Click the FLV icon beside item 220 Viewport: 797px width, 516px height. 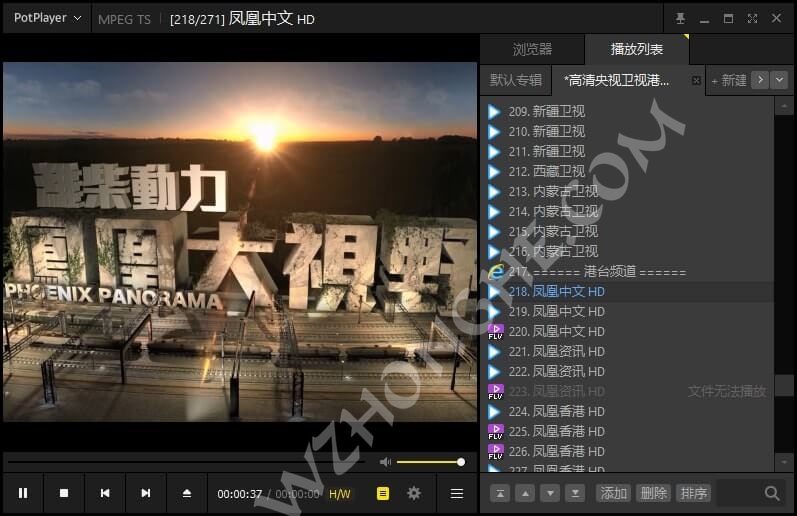pos(496,331)
